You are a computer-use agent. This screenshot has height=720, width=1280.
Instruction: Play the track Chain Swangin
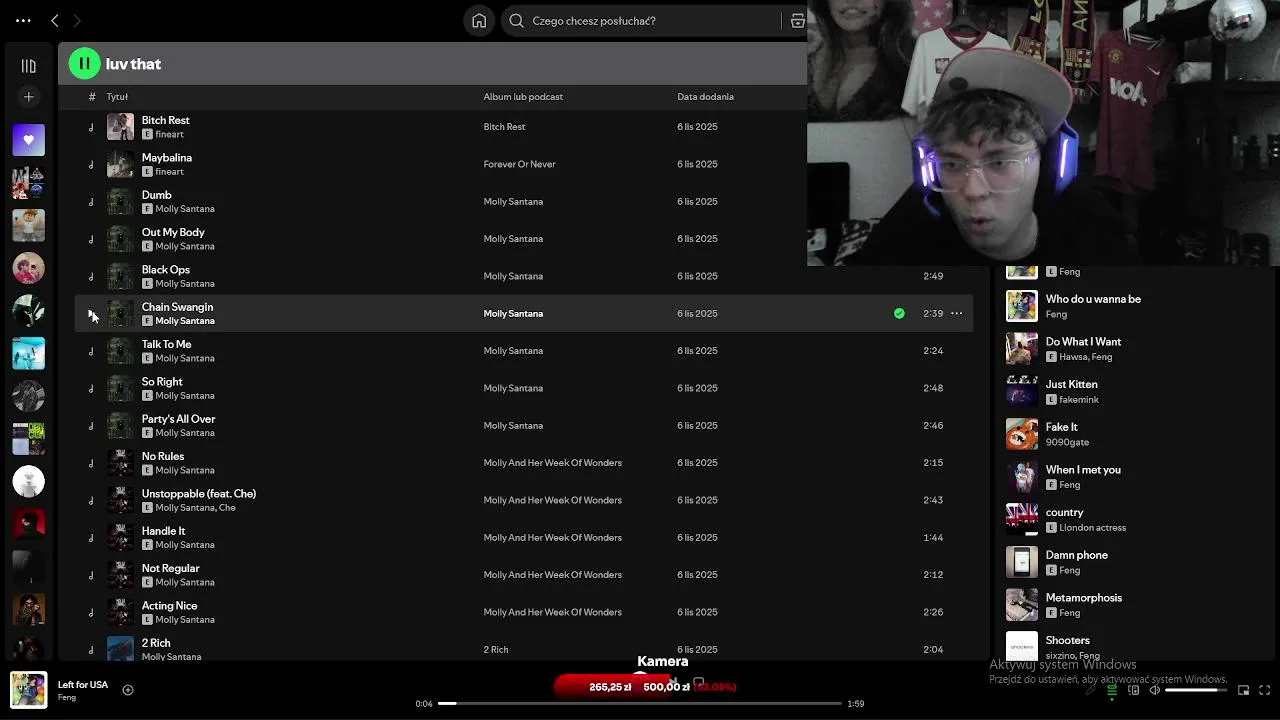click(91, 314)
